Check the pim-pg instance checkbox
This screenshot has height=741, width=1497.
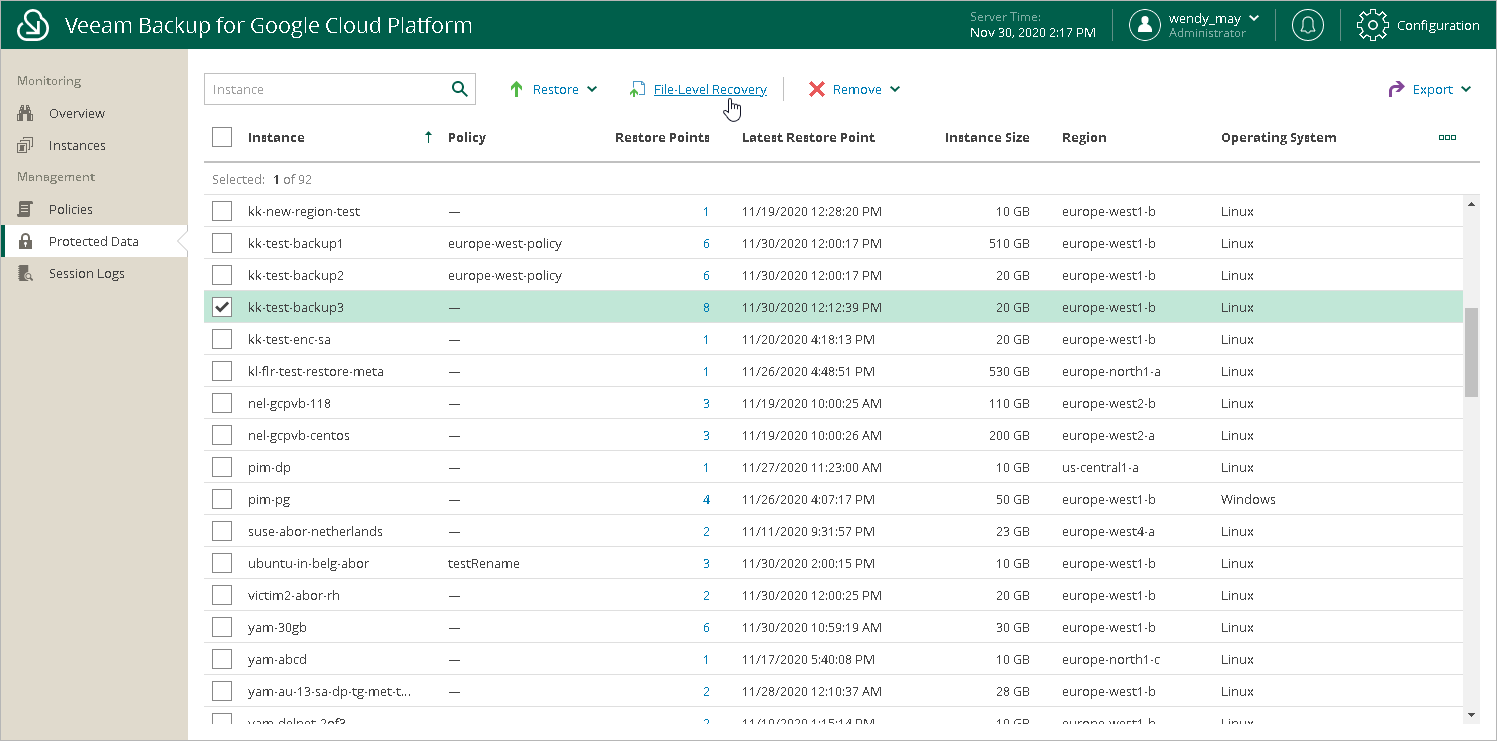pyautogui.click(x=222, y=500)
